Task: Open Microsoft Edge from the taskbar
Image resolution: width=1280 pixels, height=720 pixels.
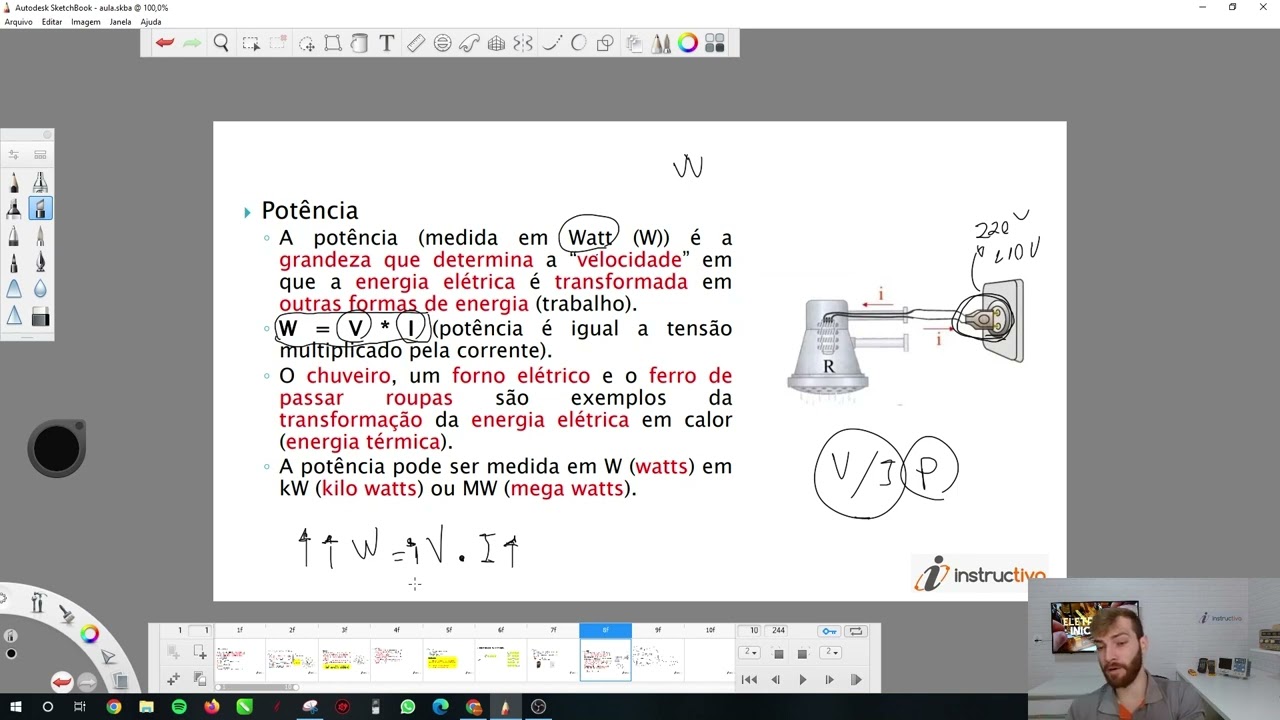Action: tap(440, 707)
